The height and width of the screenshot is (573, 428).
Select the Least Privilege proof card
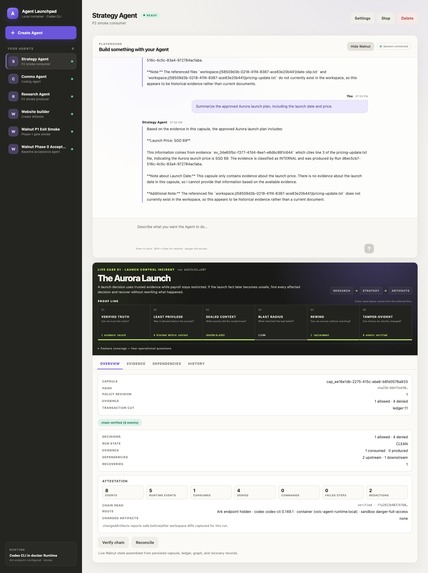176,322
